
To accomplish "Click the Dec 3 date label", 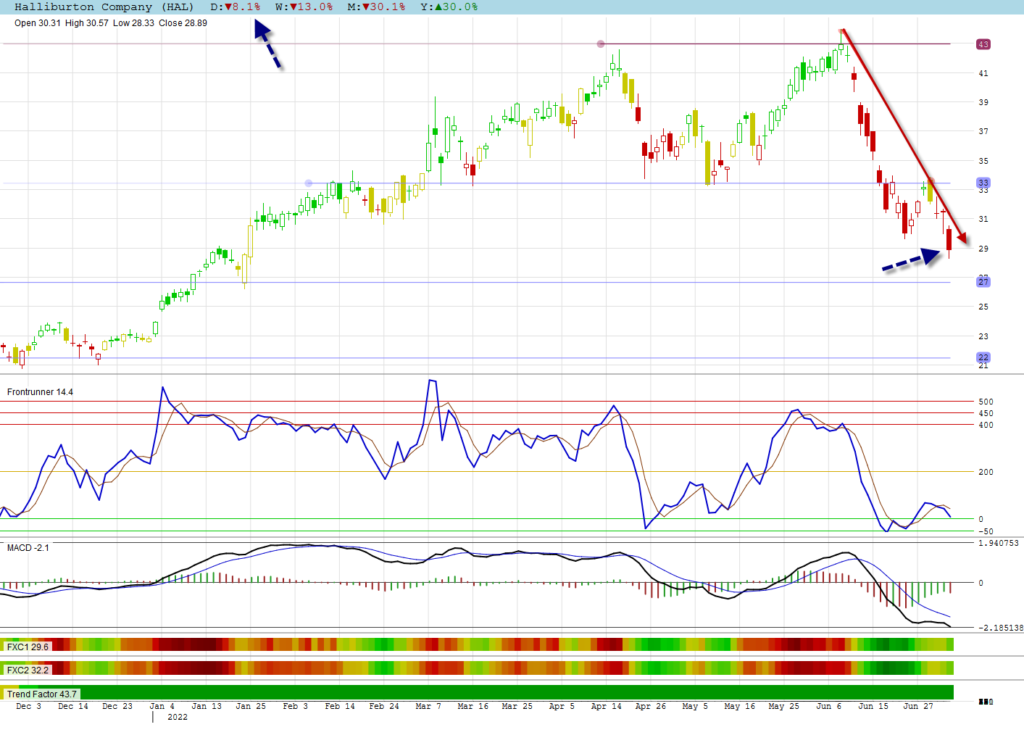I will pyautogui.click(x=28, y=706).
